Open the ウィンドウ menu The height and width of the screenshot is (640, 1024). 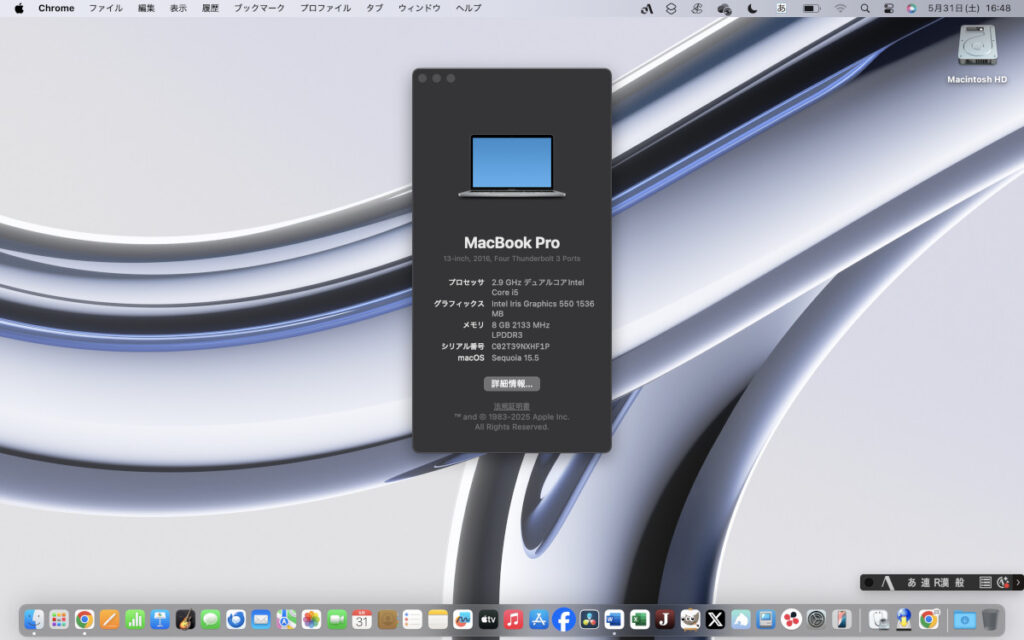(419, 8)
